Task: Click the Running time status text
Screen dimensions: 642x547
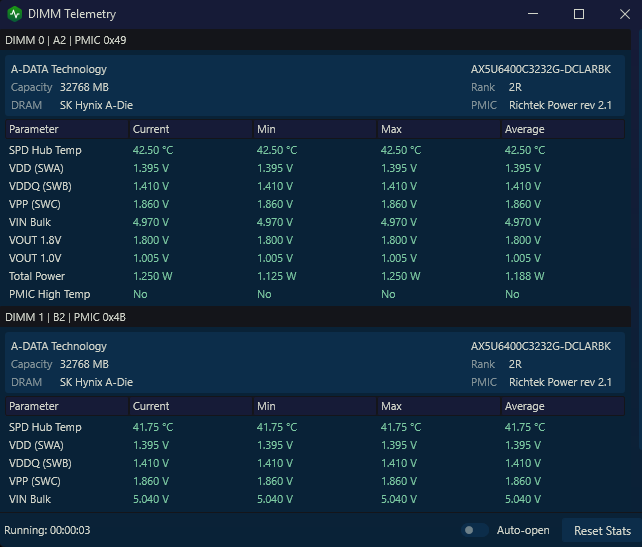Action: [47, 530]
